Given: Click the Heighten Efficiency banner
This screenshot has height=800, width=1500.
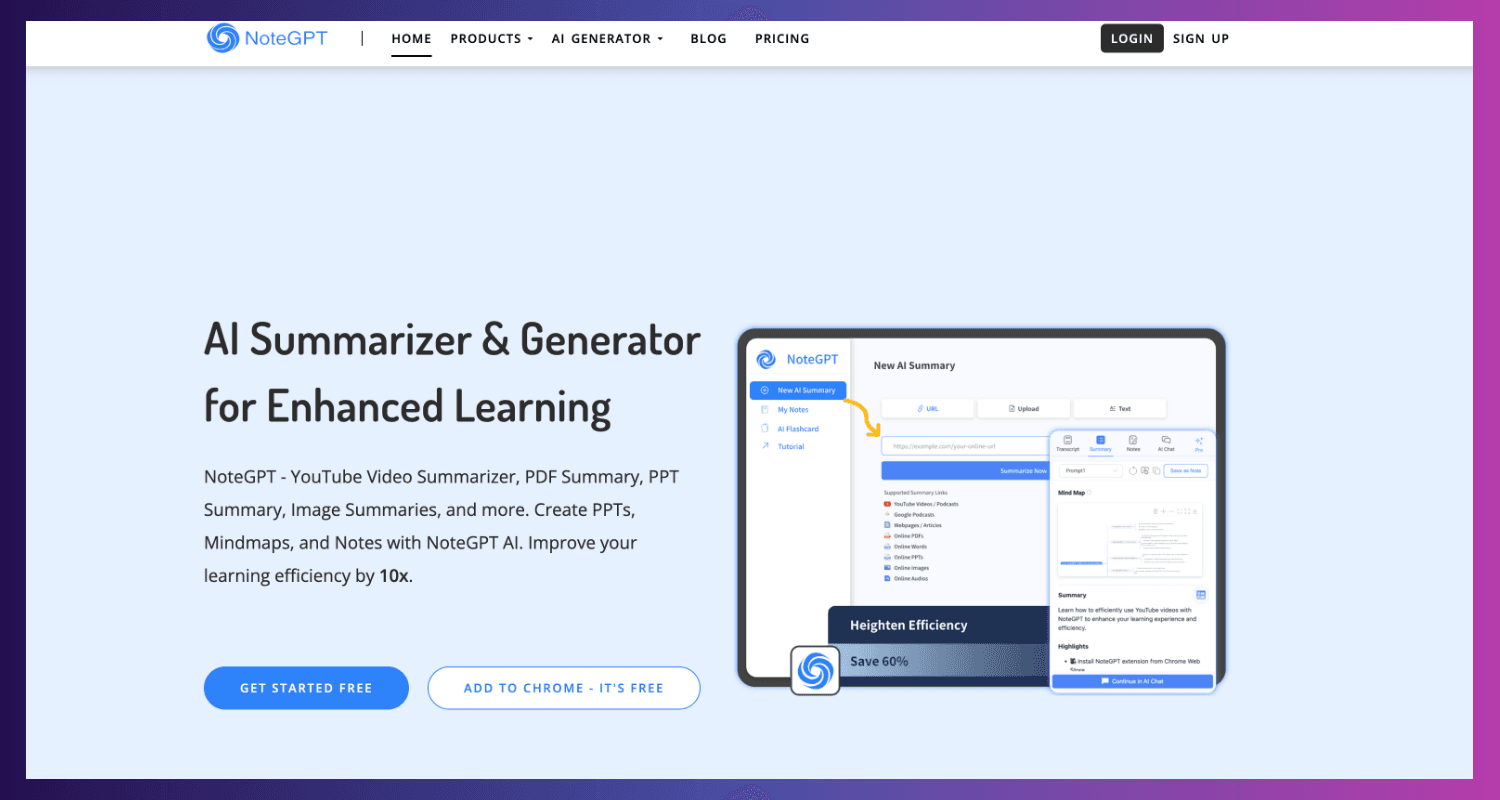Looking at the screenshot, I should tap(939, 625).
